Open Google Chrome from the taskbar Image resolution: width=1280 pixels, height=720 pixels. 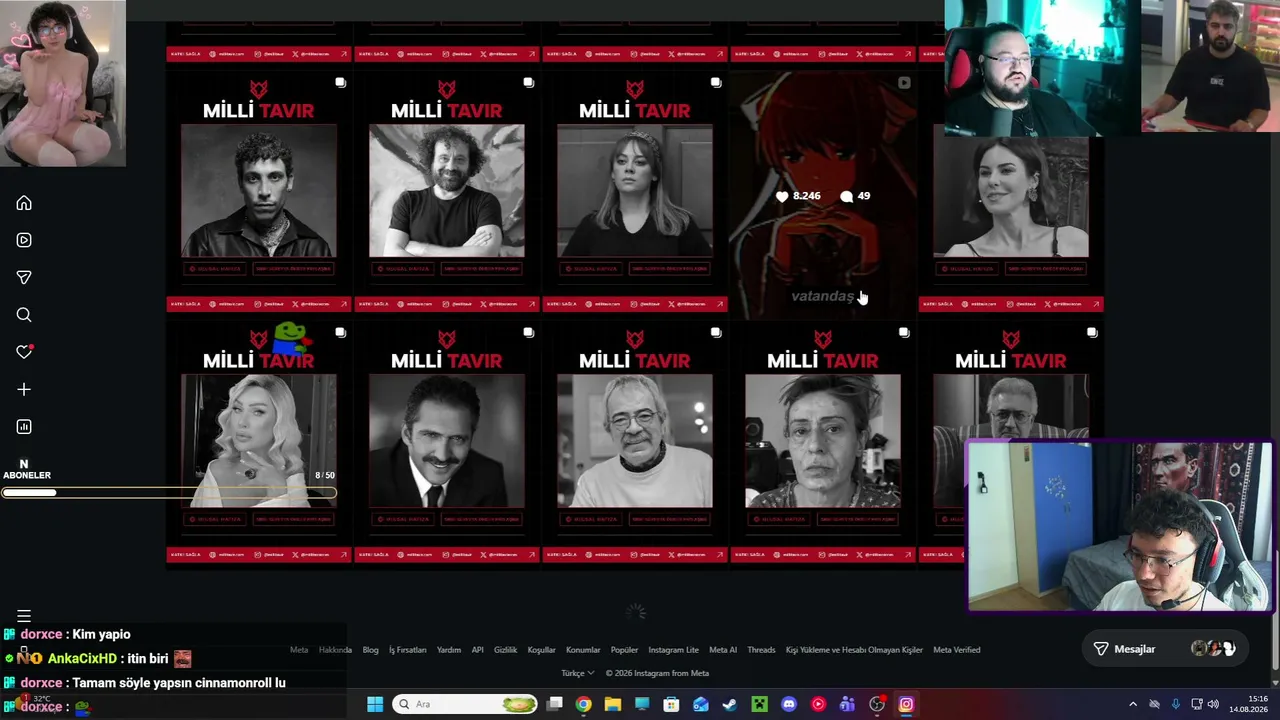coord(583,705)
